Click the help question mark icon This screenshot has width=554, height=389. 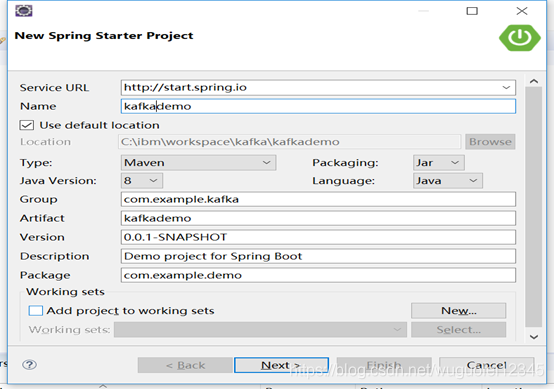click(29, 364)
